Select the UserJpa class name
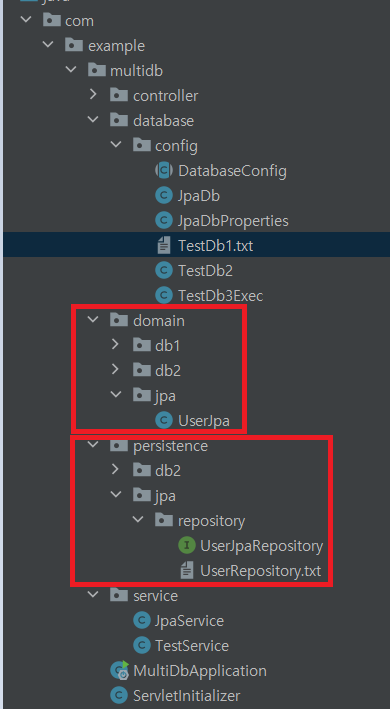 204,421
